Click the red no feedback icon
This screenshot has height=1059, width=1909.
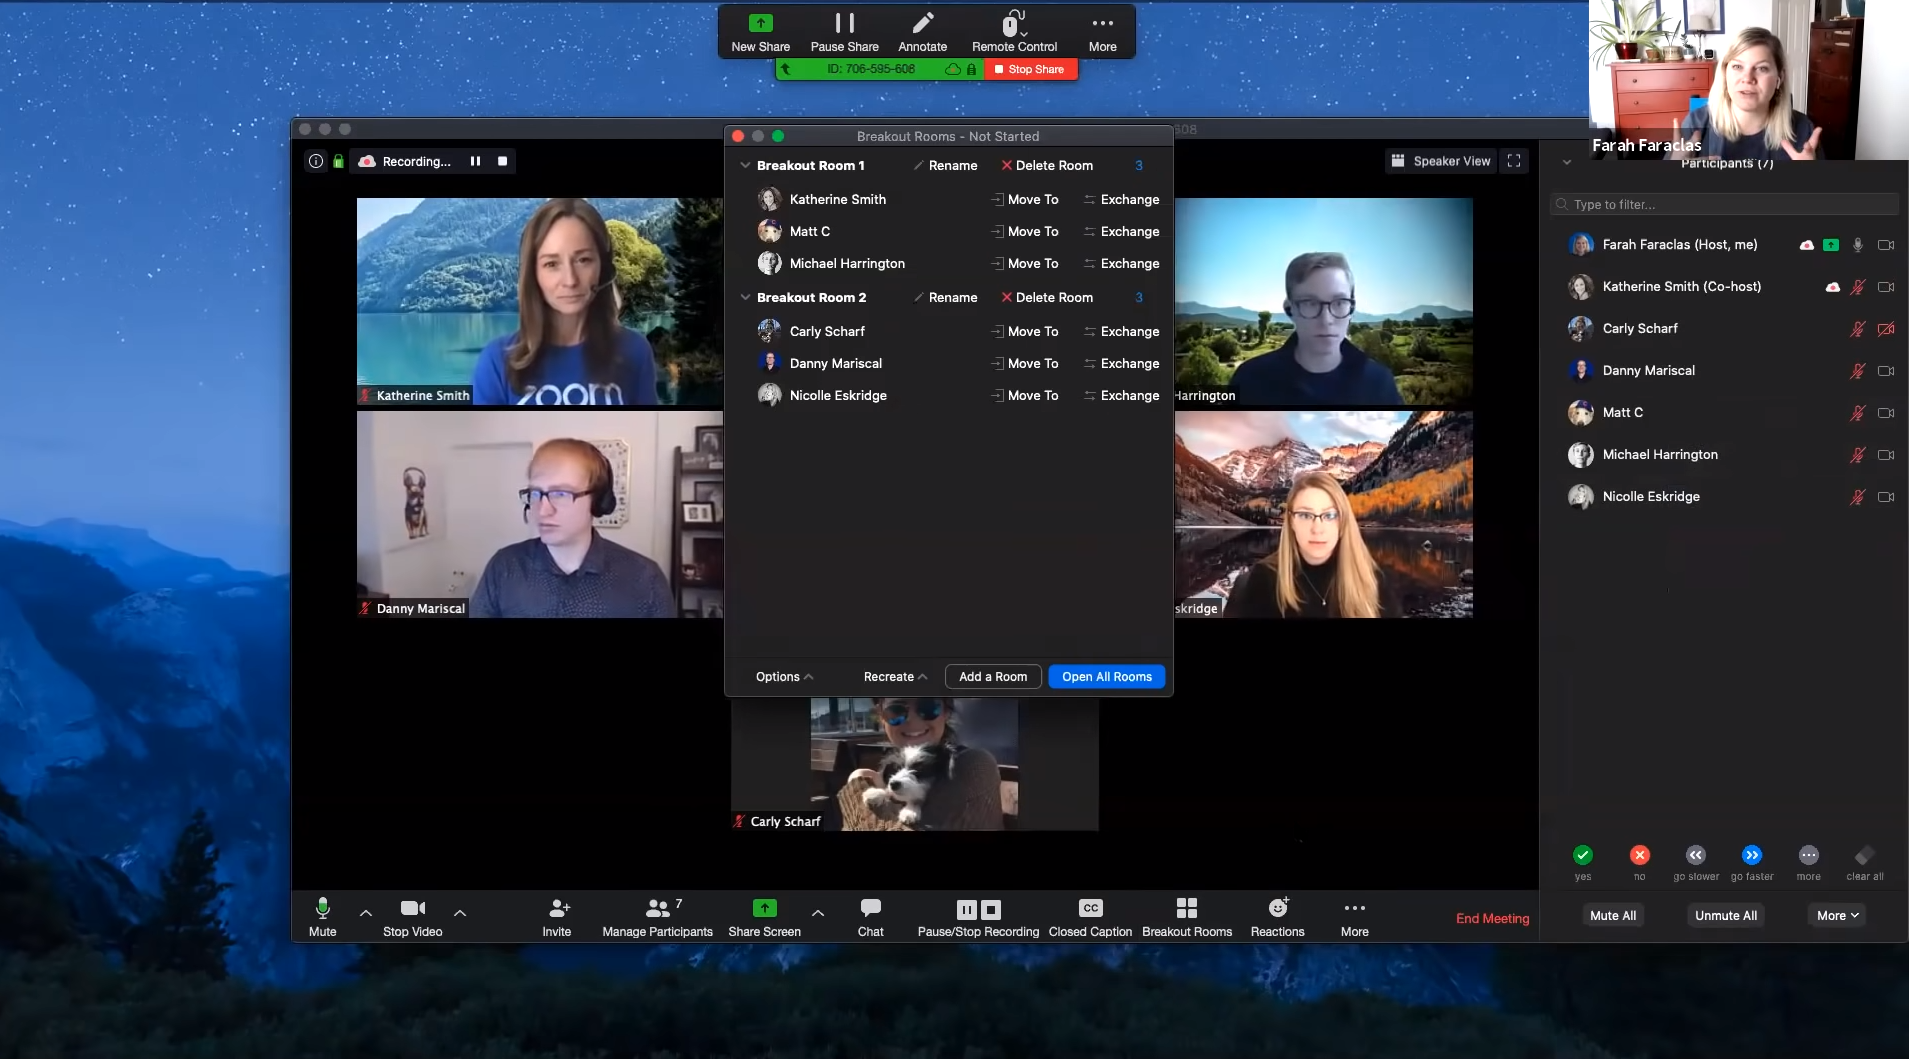coord(1640,855)
